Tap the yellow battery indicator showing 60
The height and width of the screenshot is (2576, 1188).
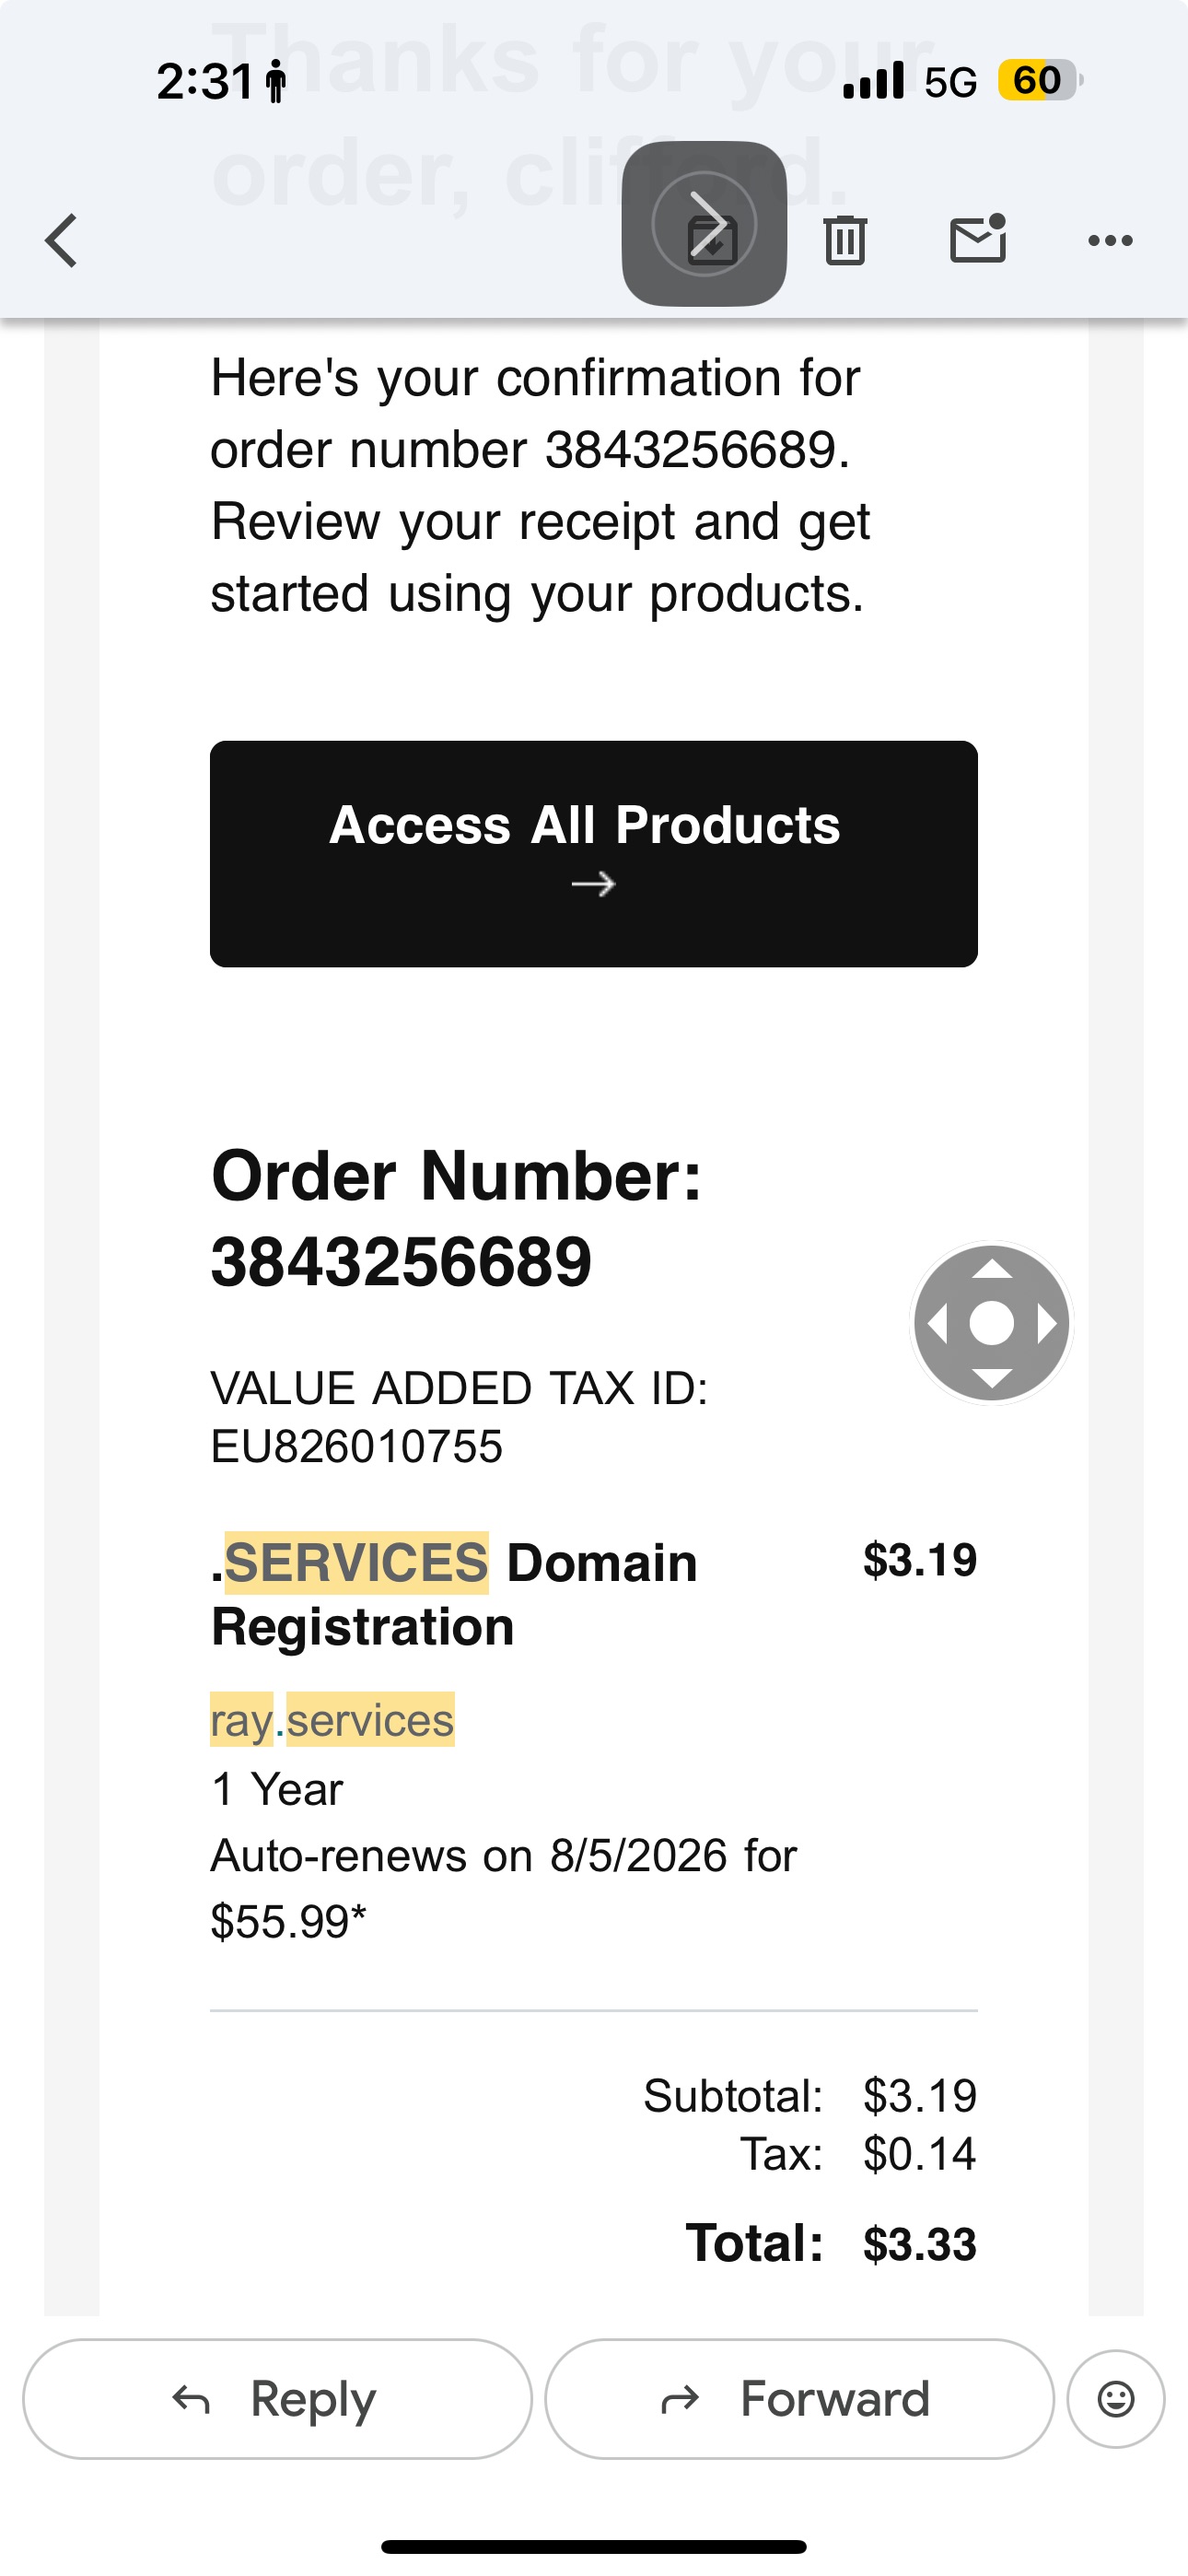coord(1038,80)
